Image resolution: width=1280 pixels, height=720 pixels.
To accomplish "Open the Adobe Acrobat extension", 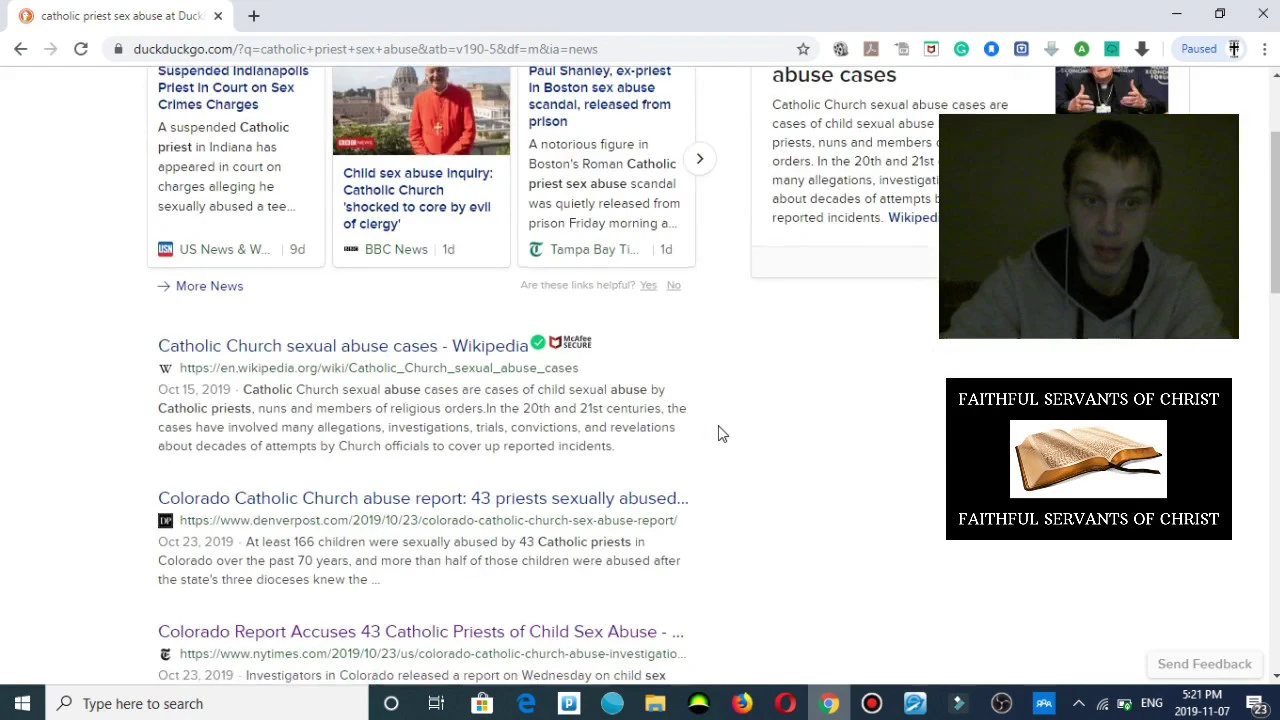I will (x=871, y=49).
